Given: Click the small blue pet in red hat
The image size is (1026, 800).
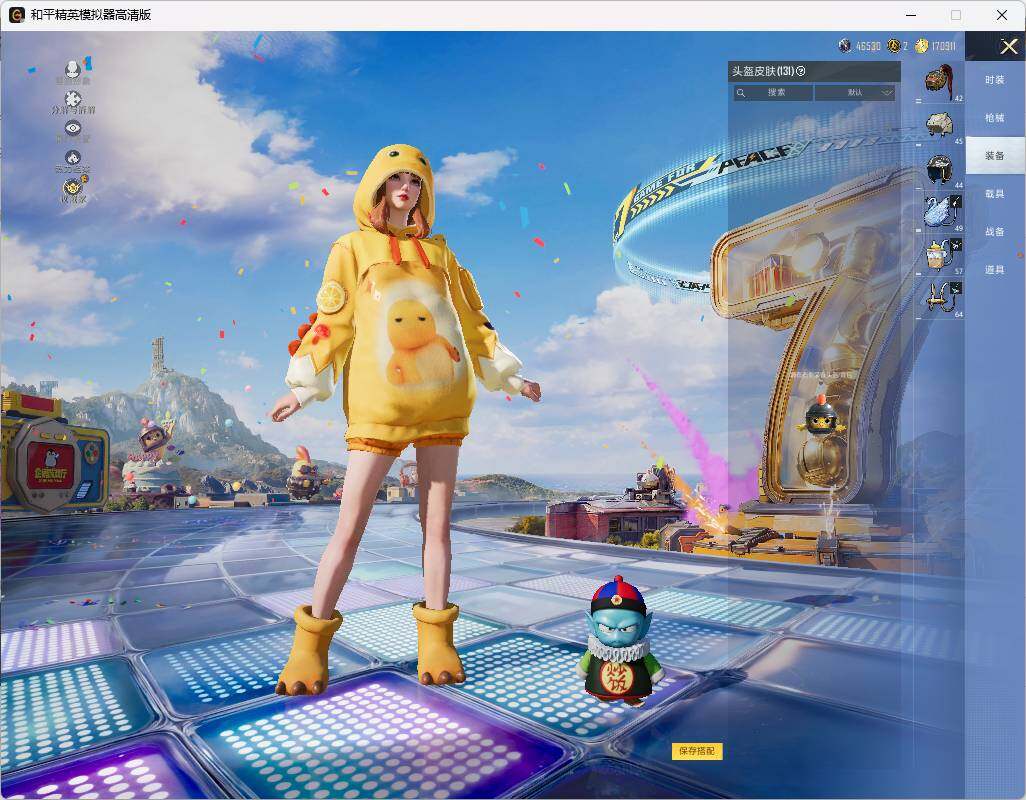Looking at the screenshot, I should click(x=616, y=641).
